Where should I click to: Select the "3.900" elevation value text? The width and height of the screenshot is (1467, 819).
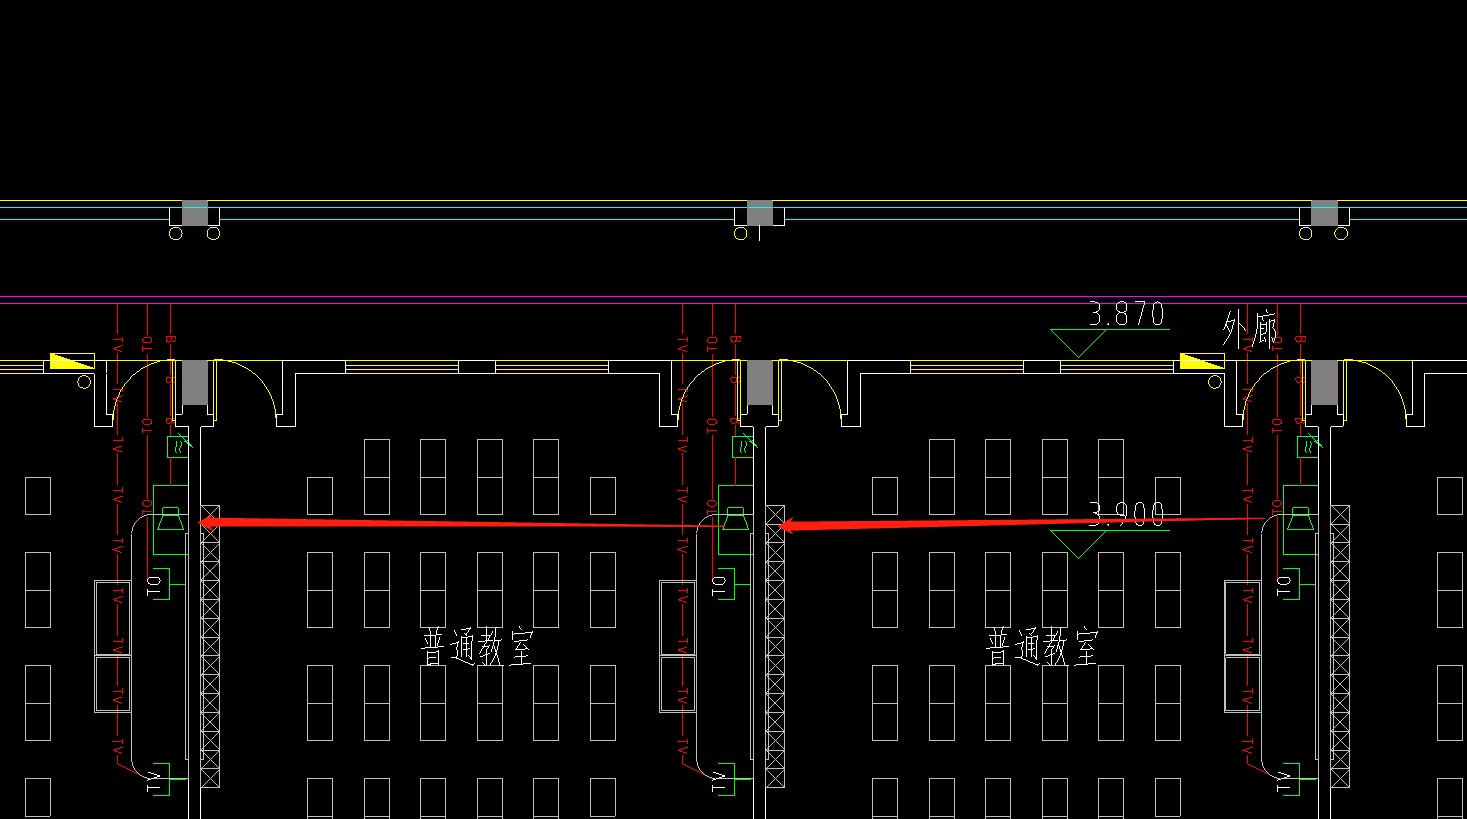pyautogui.click(x=1127, y=515)
